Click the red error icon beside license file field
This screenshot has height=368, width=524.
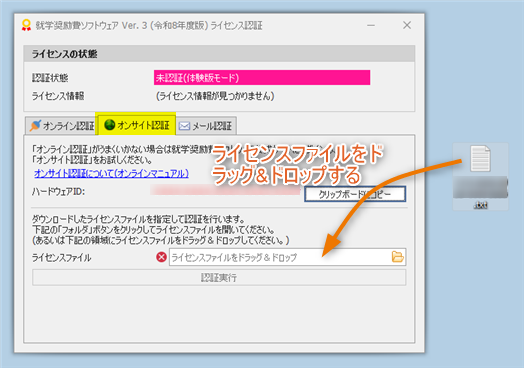tap(161, 257)
